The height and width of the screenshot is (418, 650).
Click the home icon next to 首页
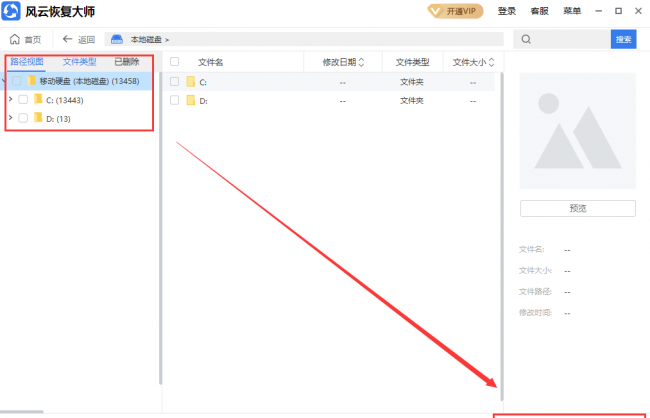15,39
